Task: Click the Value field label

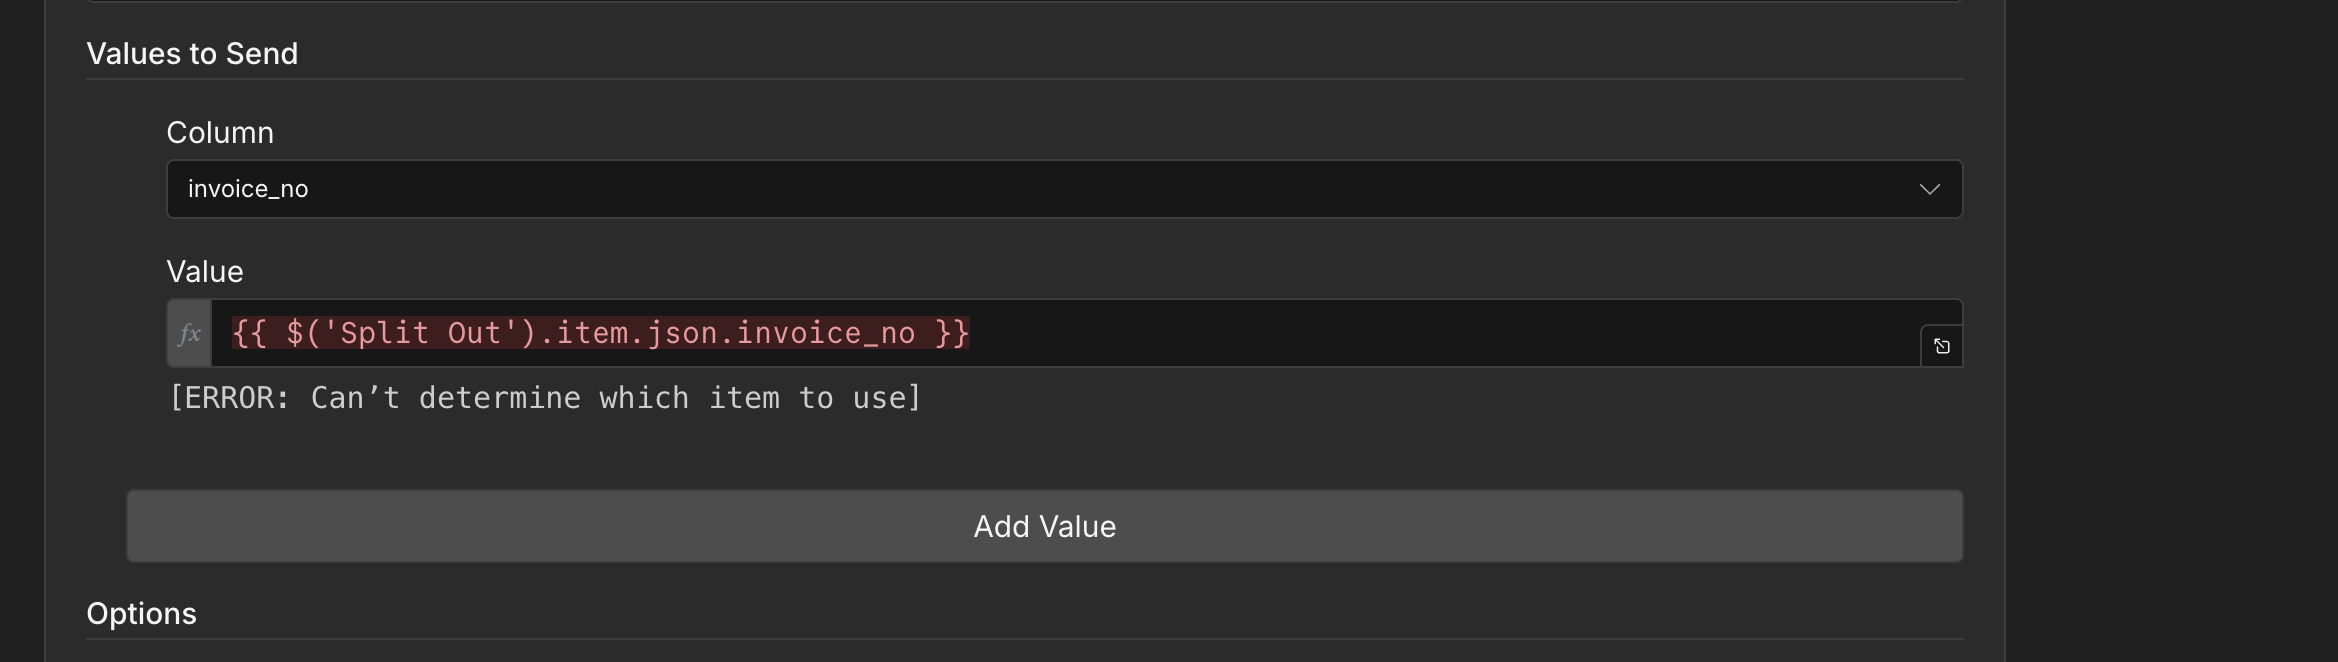Action: click(204, 272)
